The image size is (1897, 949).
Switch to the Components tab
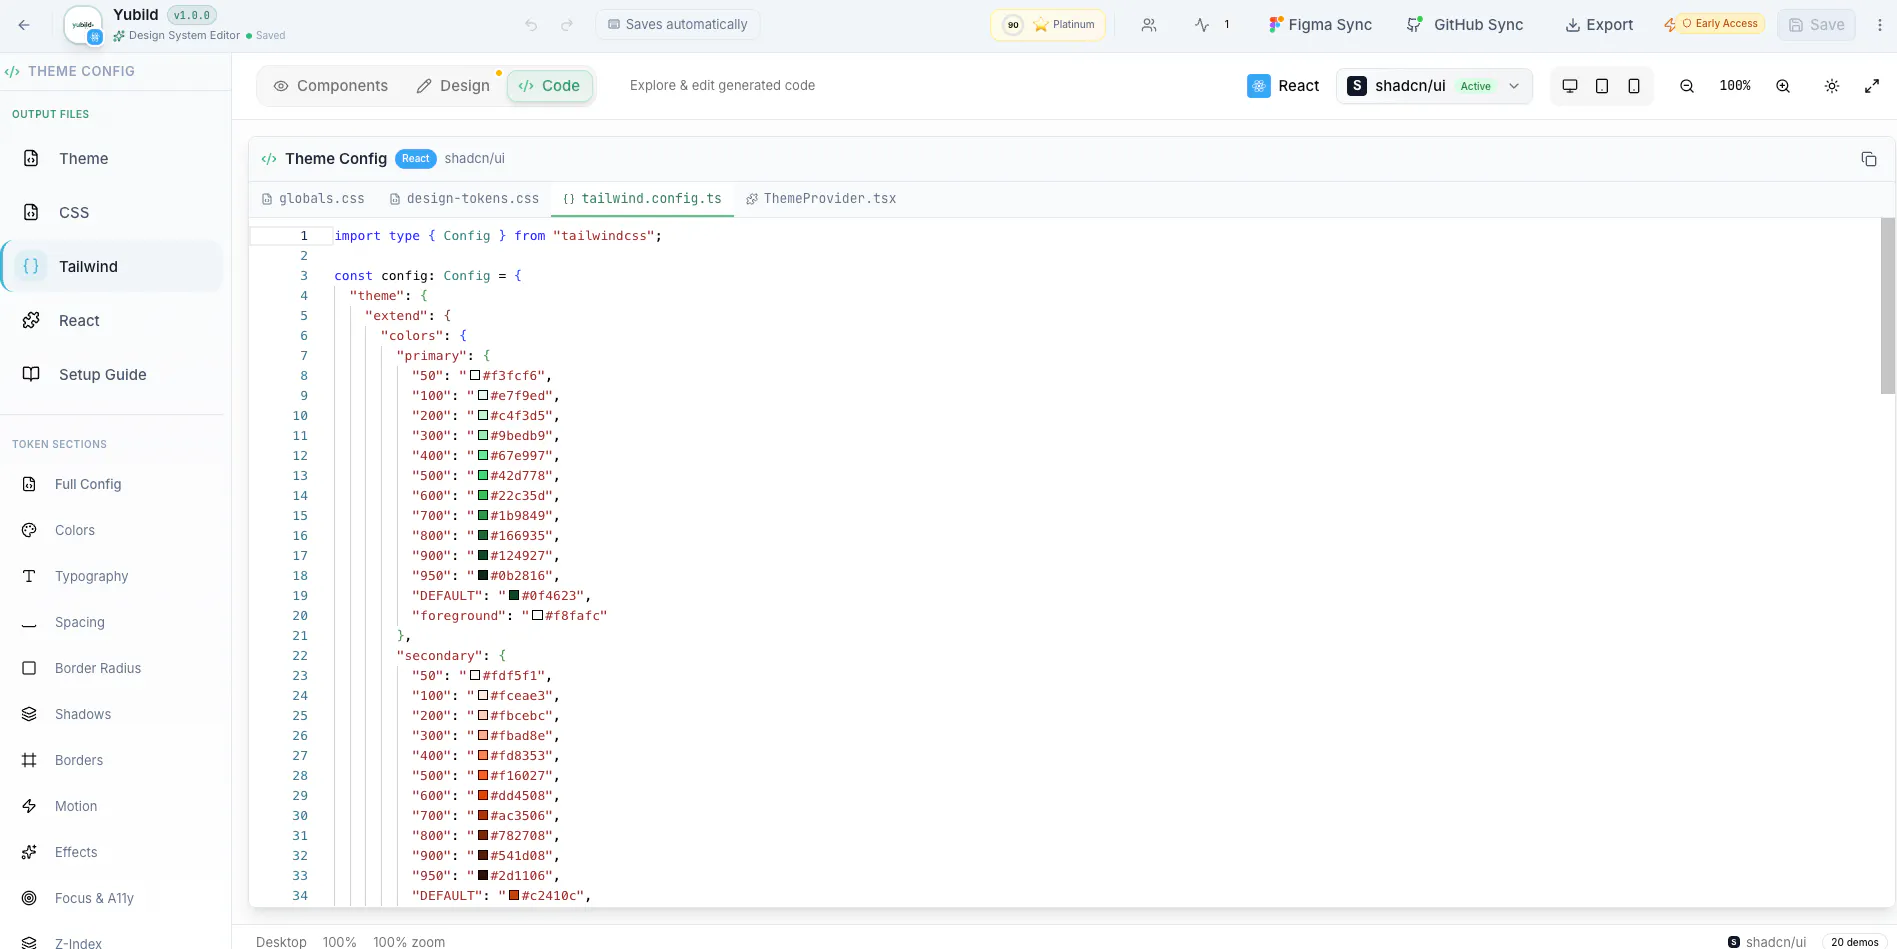pos(330,86)
